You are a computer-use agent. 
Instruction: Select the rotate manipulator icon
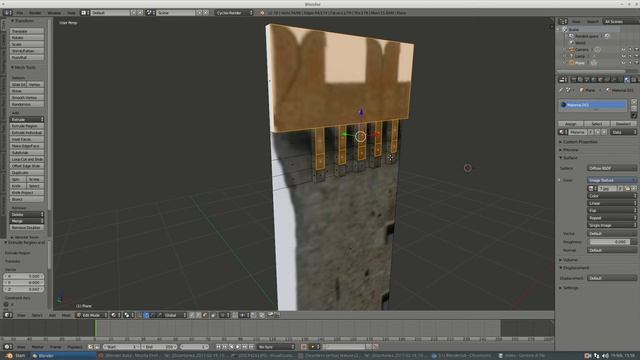click(152, 315)
